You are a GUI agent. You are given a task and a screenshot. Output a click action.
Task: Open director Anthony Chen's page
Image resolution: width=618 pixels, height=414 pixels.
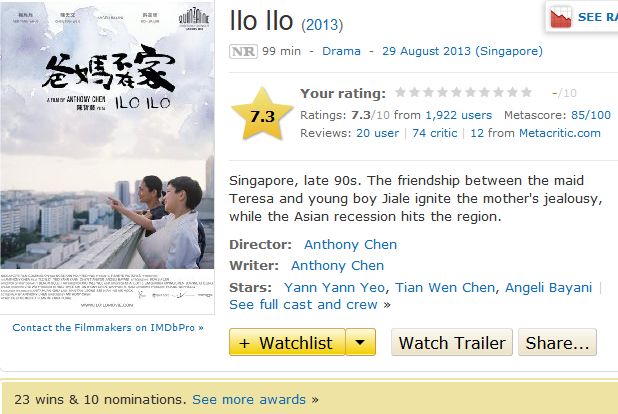[350, 244]
